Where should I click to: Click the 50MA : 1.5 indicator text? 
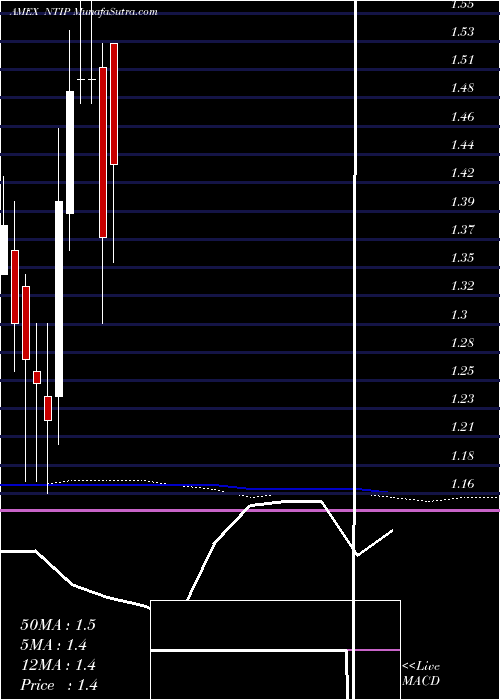[x=58, y=625]
